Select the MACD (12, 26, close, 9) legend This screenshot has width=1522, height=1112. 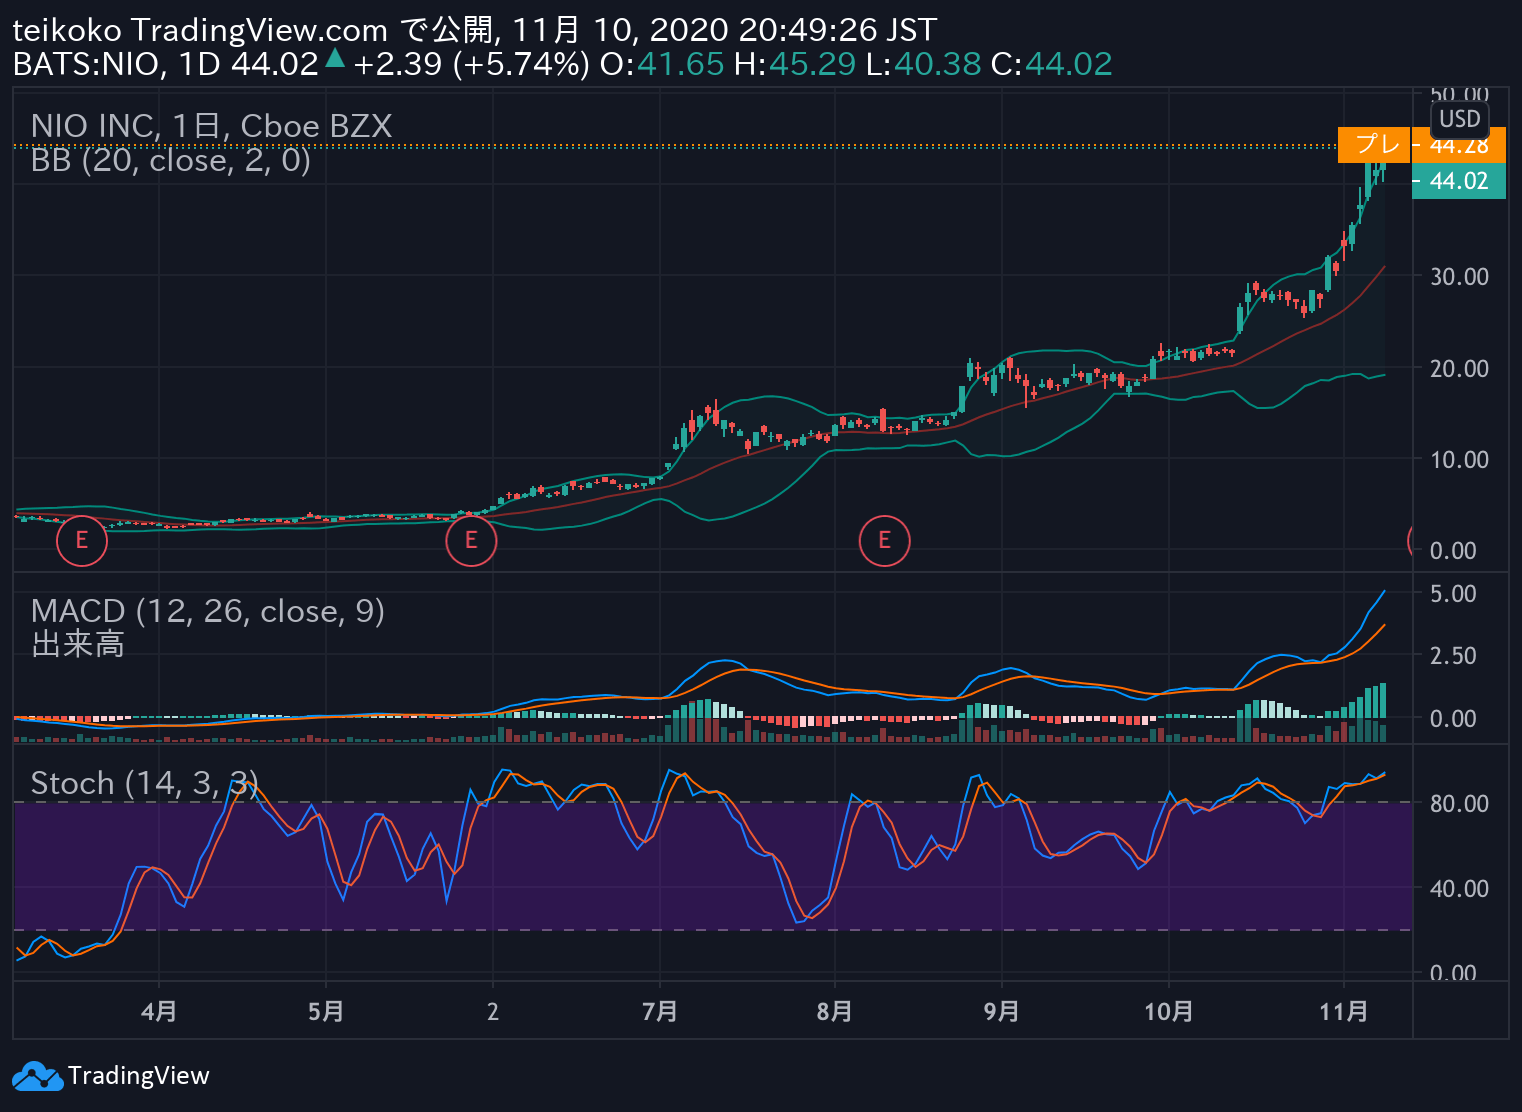[x=207, y=611]
